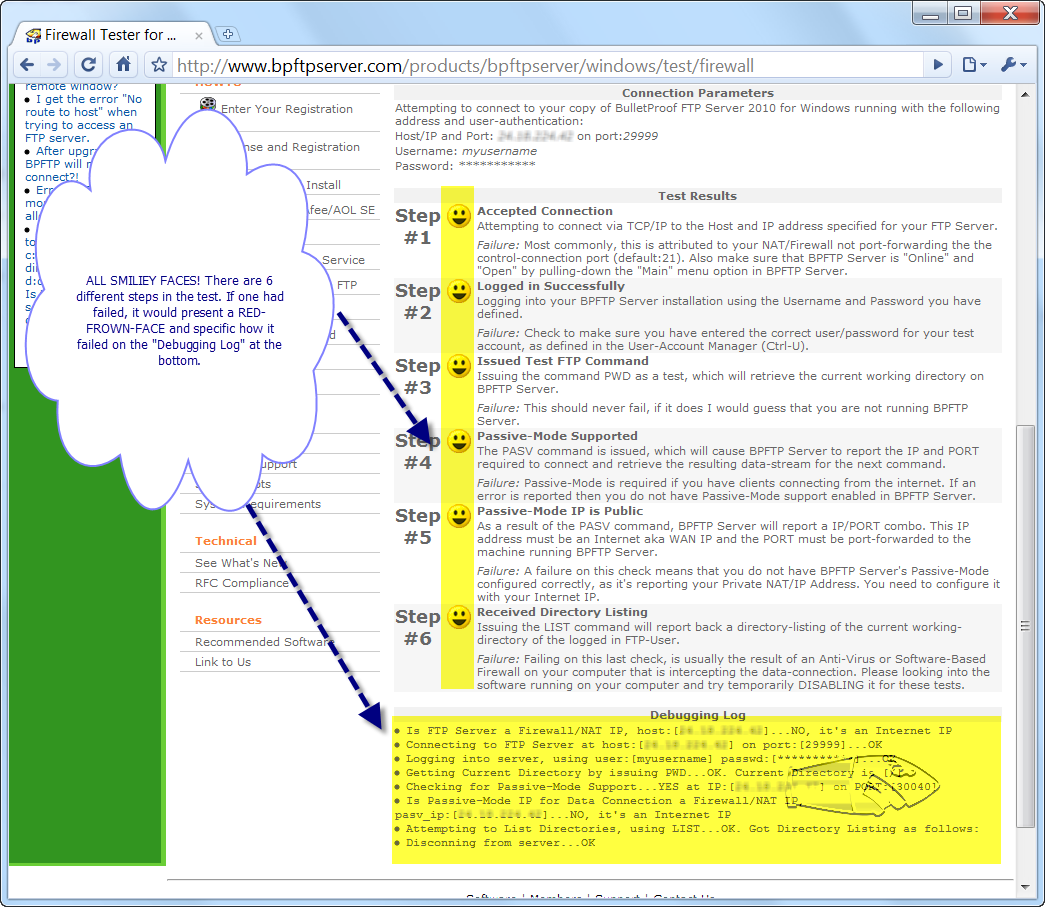This screenshot has height=907, width=1045.
Task: Click the Connection Parameters heading
Action: pyautogui.click(x=698, y=93)
